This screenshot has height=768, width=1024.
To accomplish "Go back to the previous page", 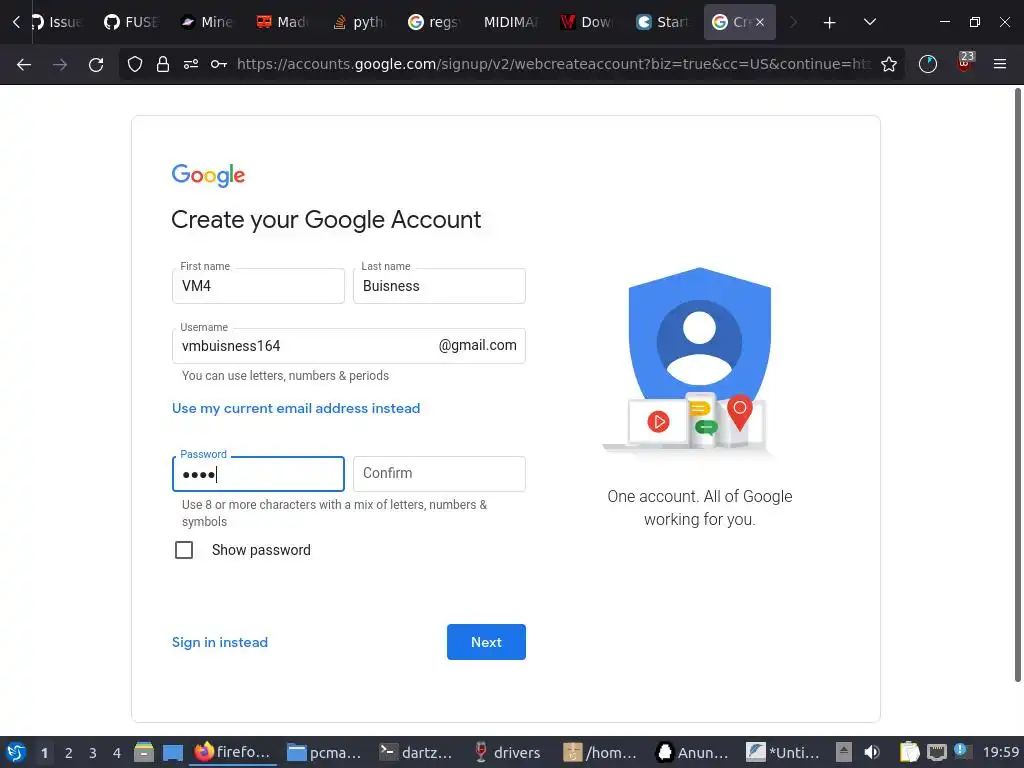I will click(24, 64).
